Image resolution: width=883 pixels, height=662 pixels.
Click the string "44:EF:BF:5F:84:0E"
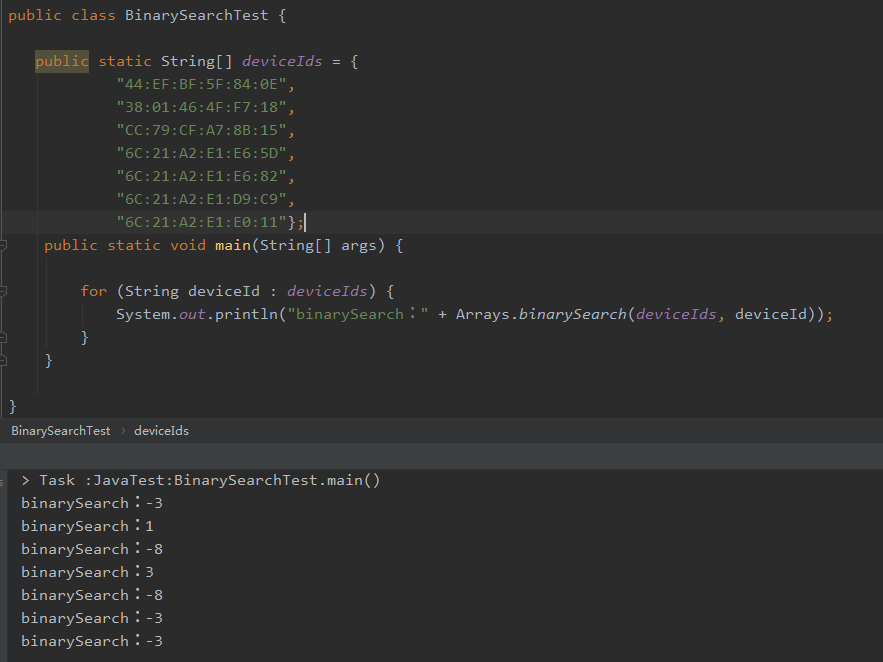[x=202, y=84]
